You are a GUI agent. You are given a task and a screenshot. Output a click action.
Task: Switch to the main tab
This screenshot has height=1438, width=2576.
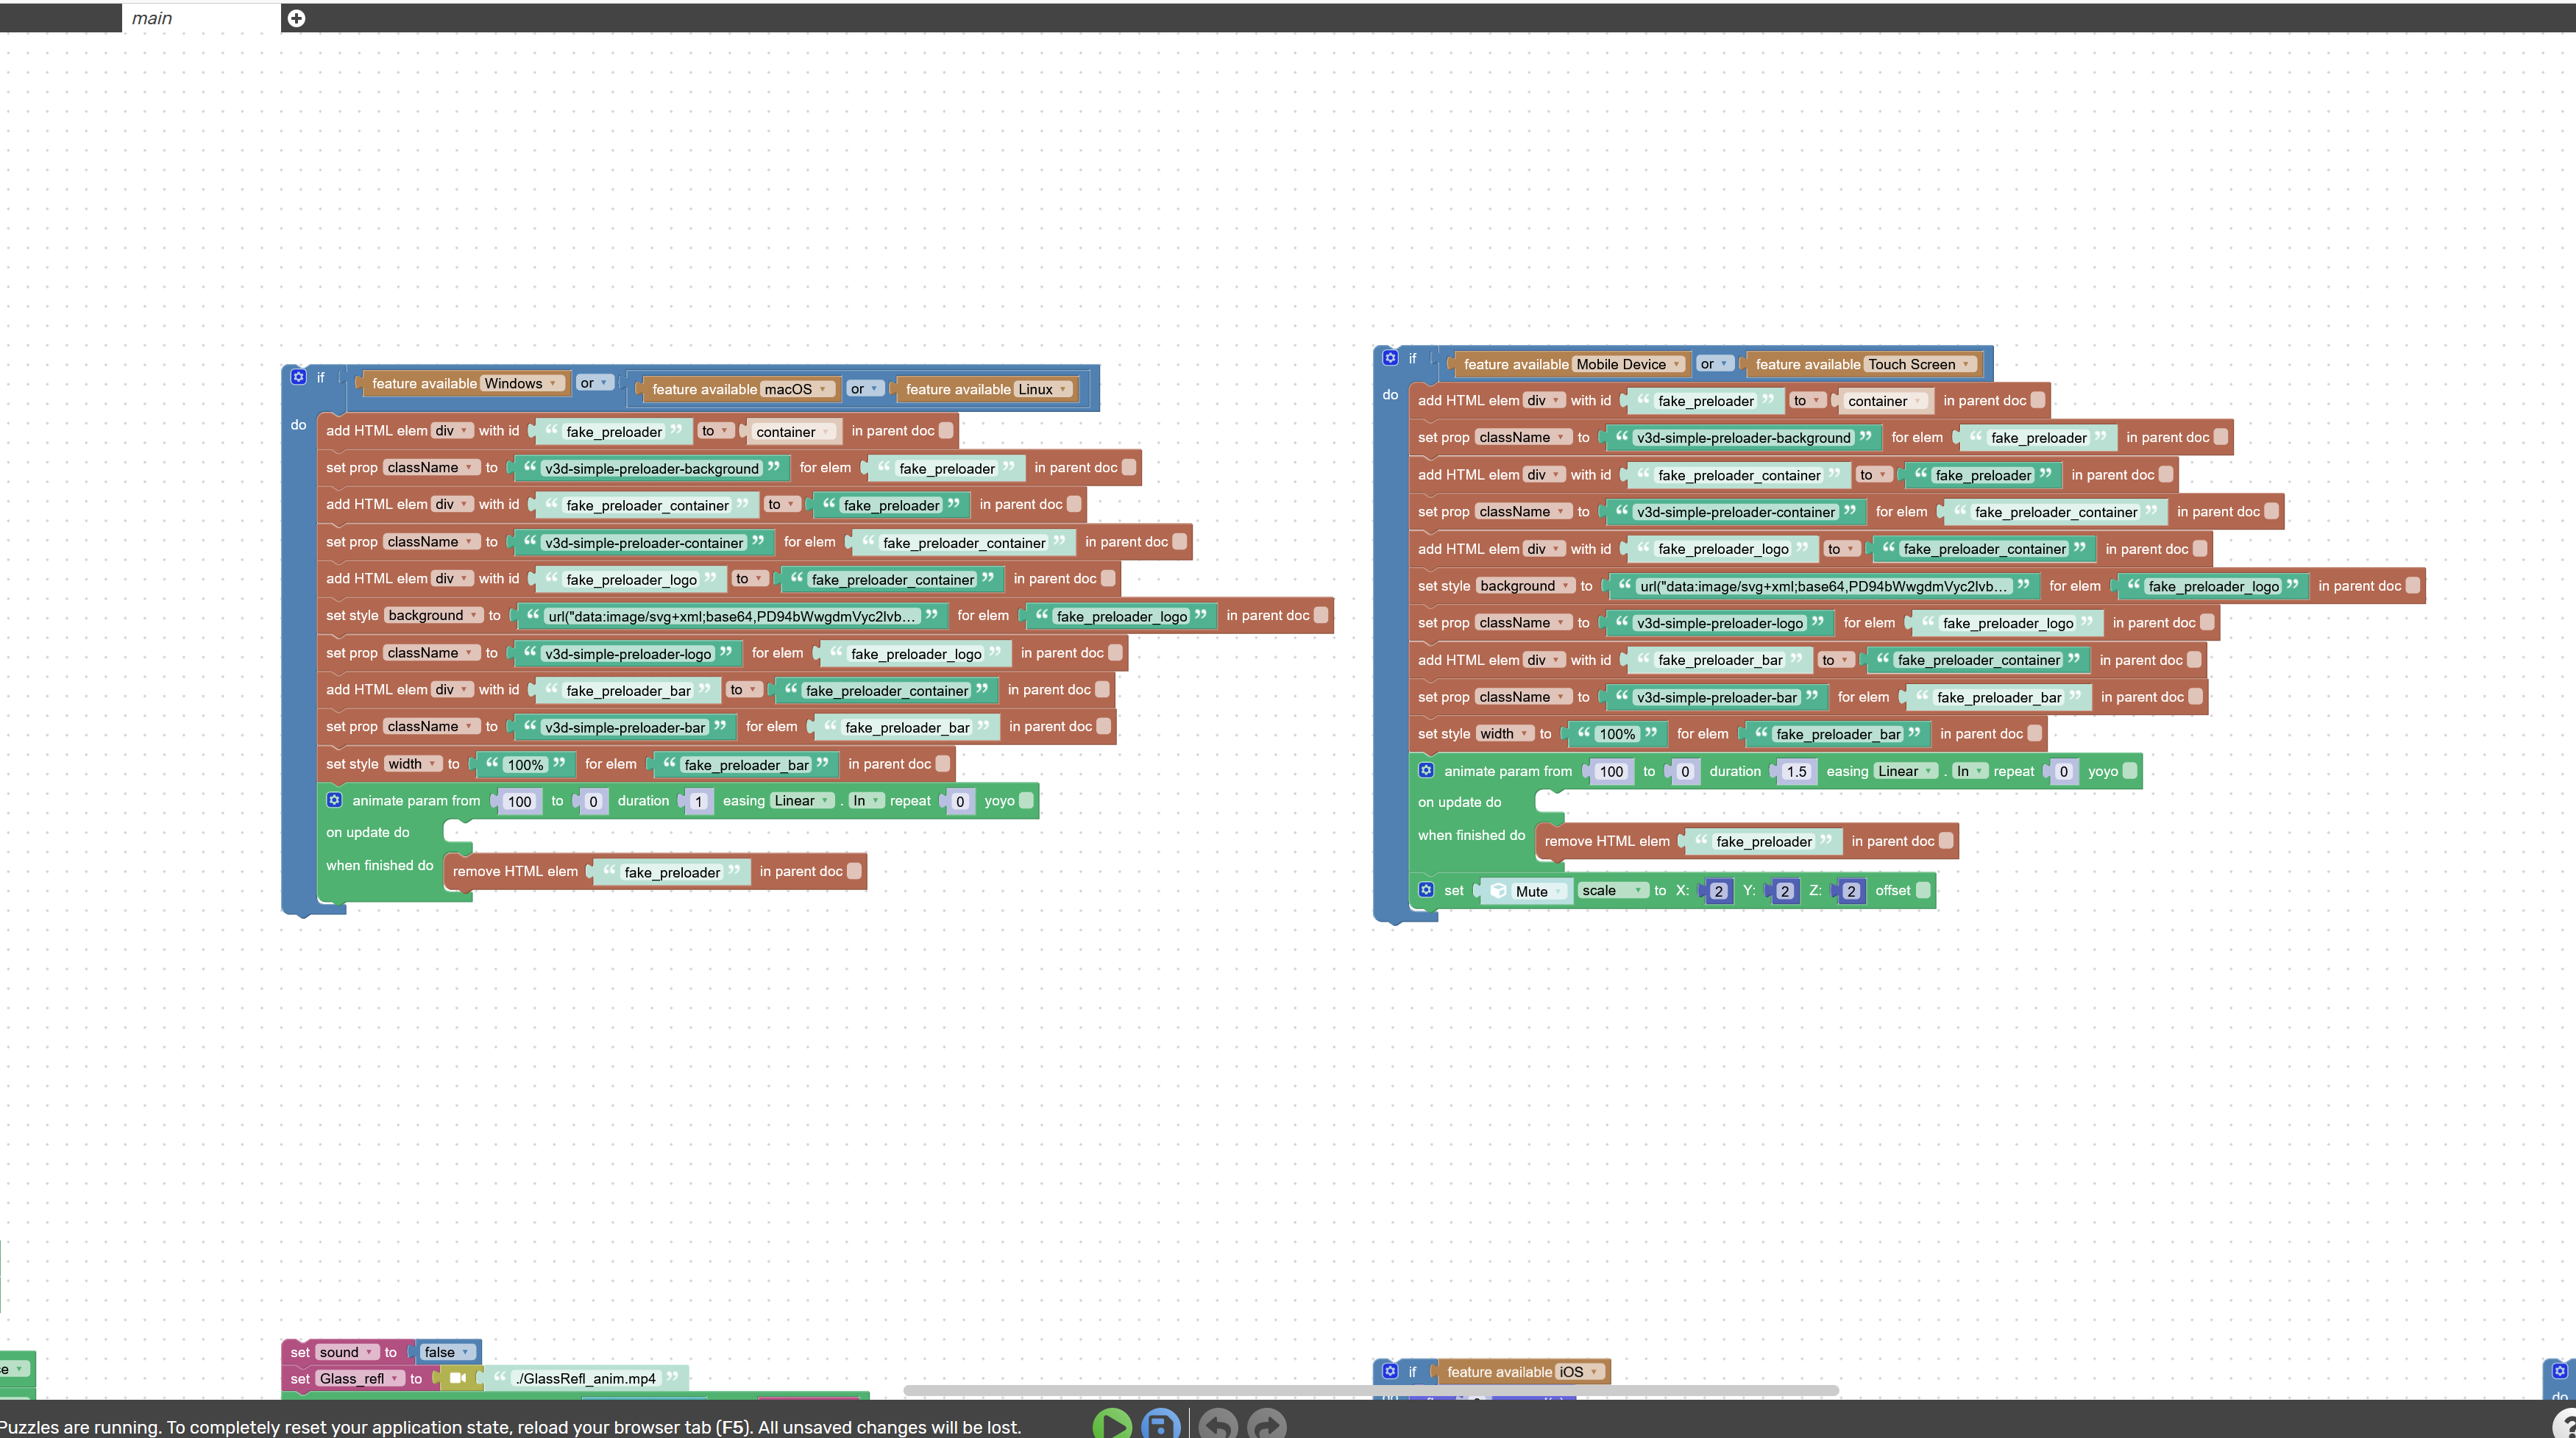(201, 18)
